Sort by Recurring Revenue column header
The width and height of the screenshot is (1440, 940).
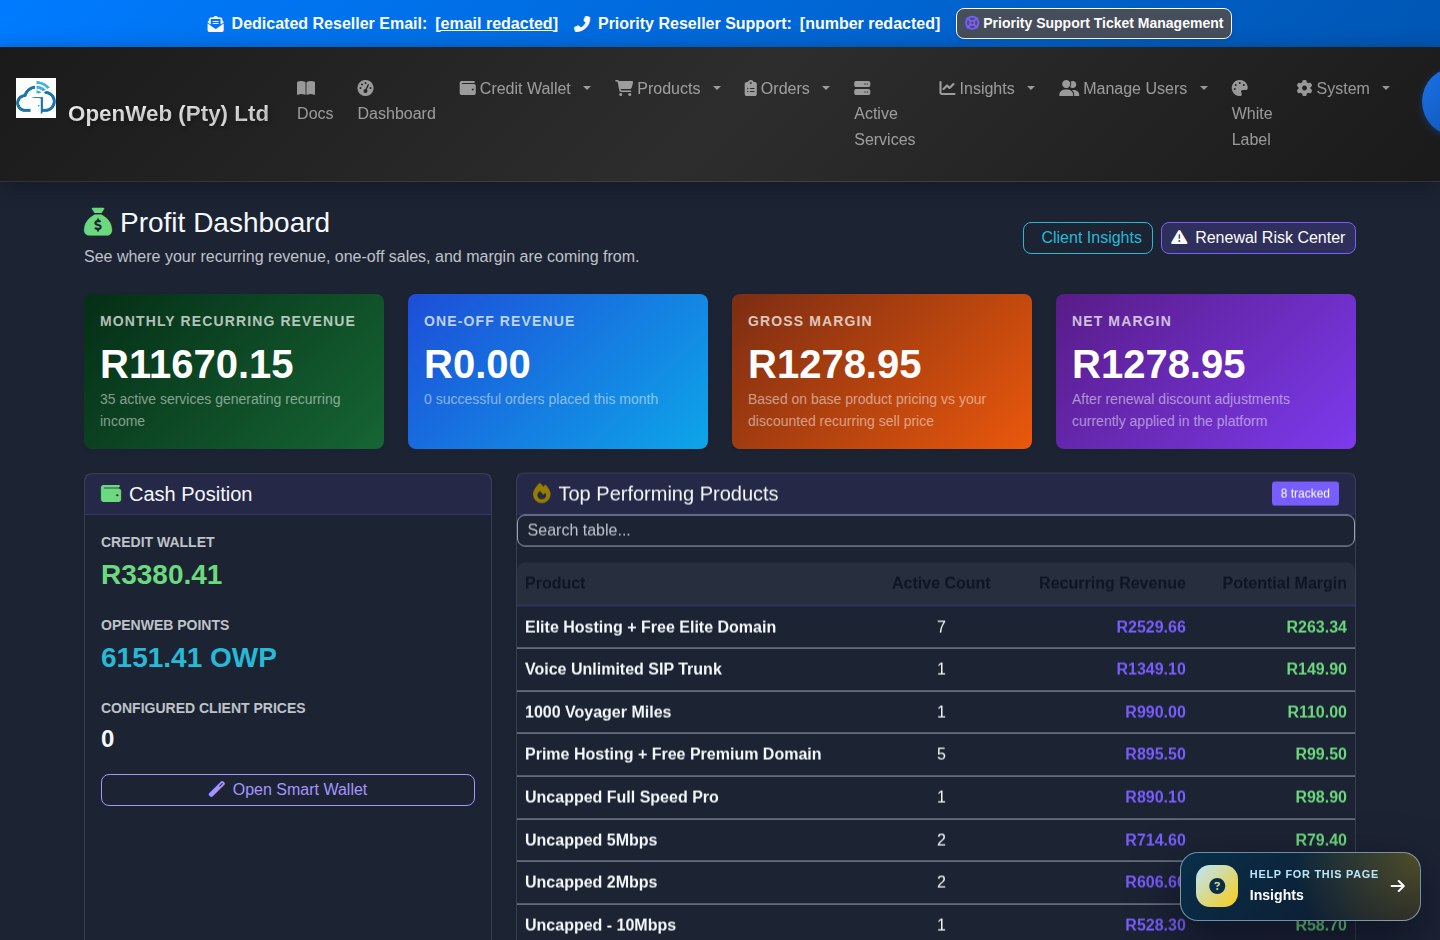[1112, 583]
